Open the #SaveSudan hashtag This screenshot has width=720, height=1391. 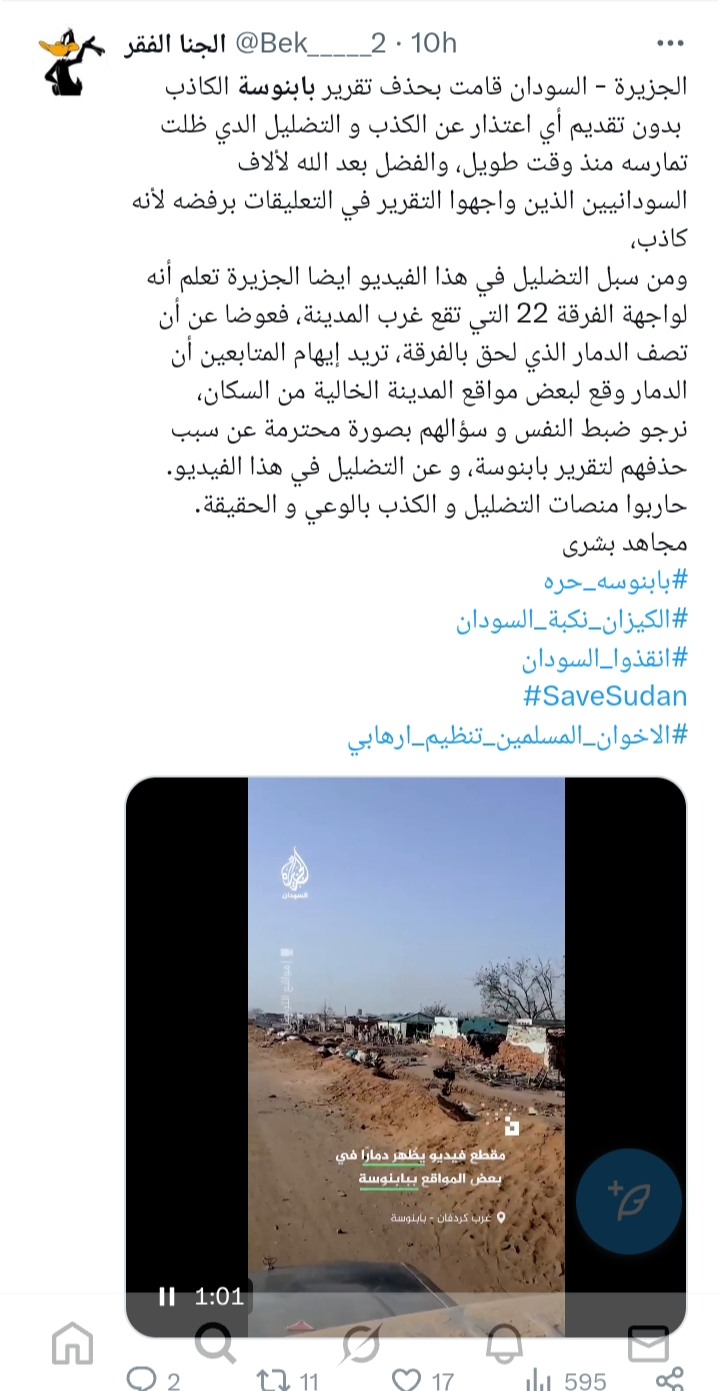click(606, 696)
